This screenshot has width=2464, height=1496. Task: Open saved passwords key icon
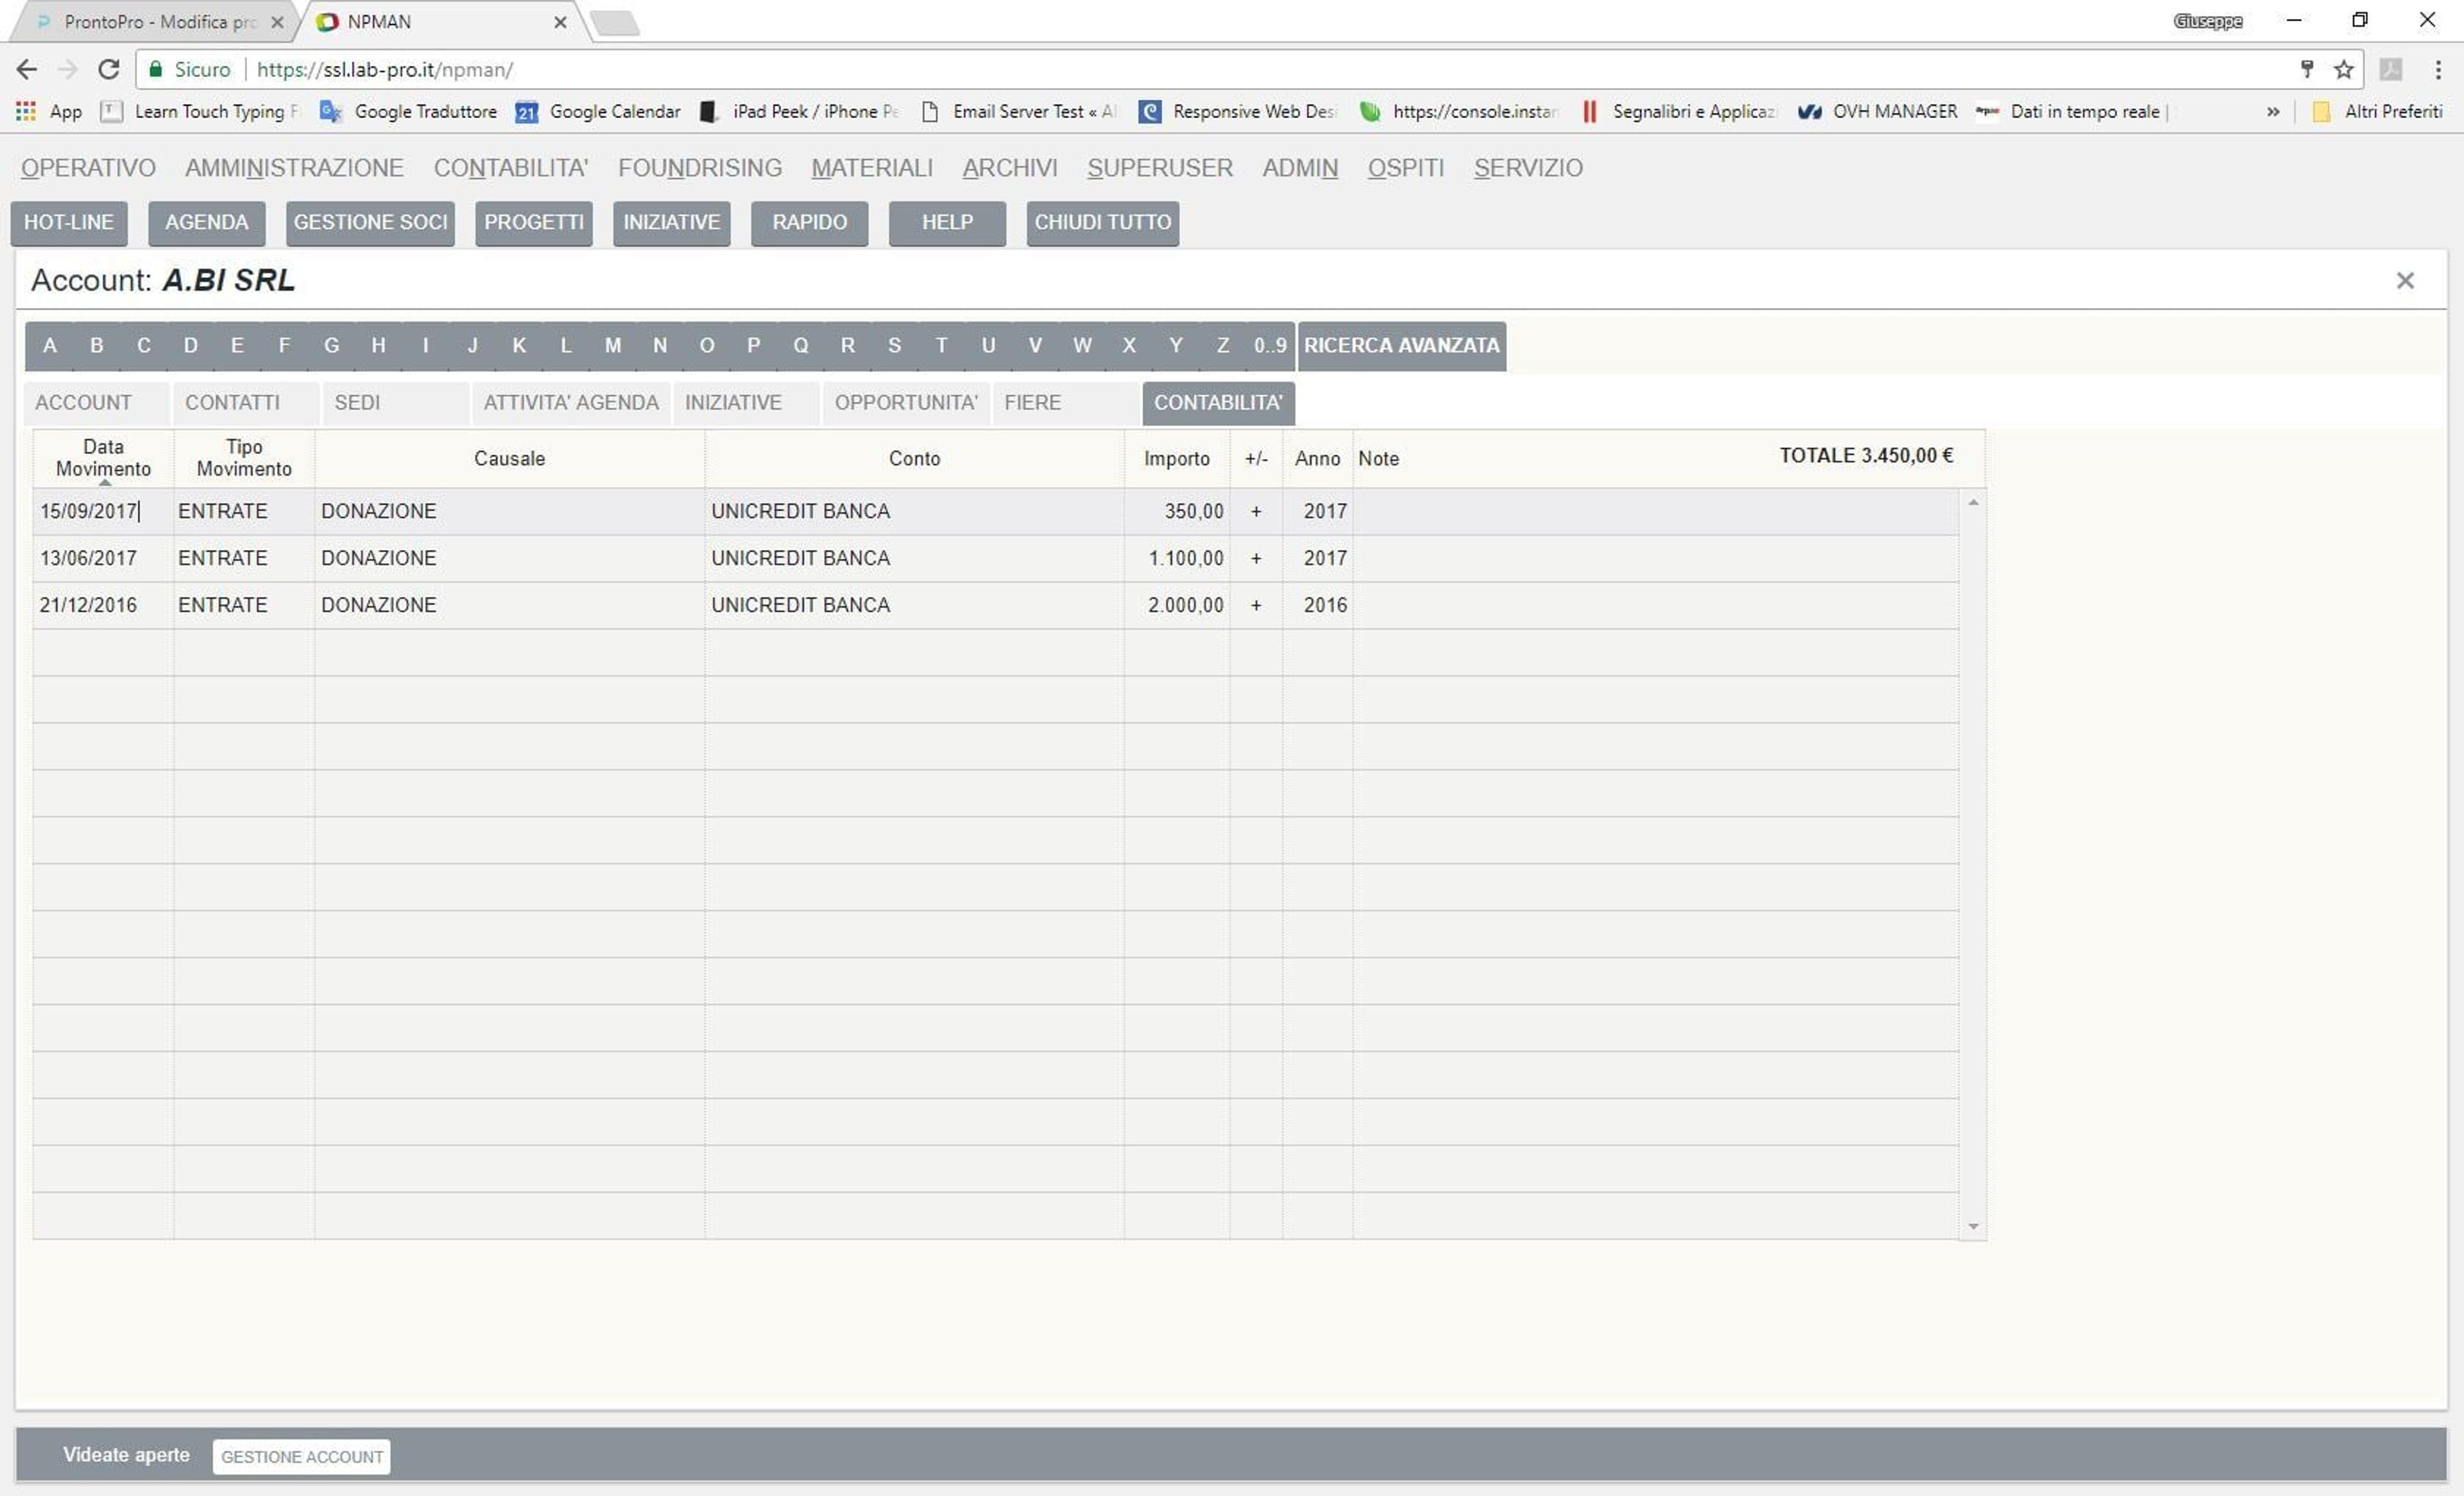click(x=2307, y=69)
